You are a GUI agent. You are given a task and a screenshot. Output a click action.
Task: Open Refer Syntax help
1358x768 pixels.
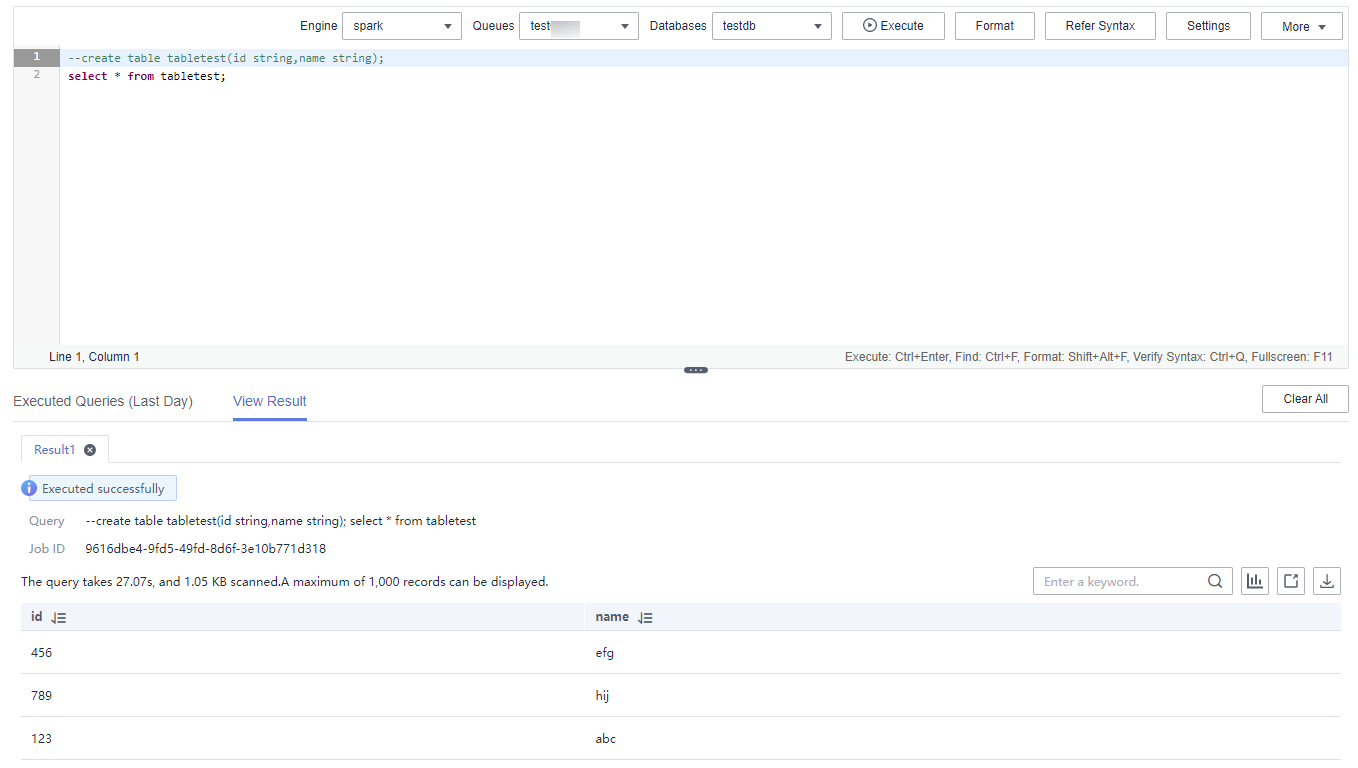(1100, 26)
